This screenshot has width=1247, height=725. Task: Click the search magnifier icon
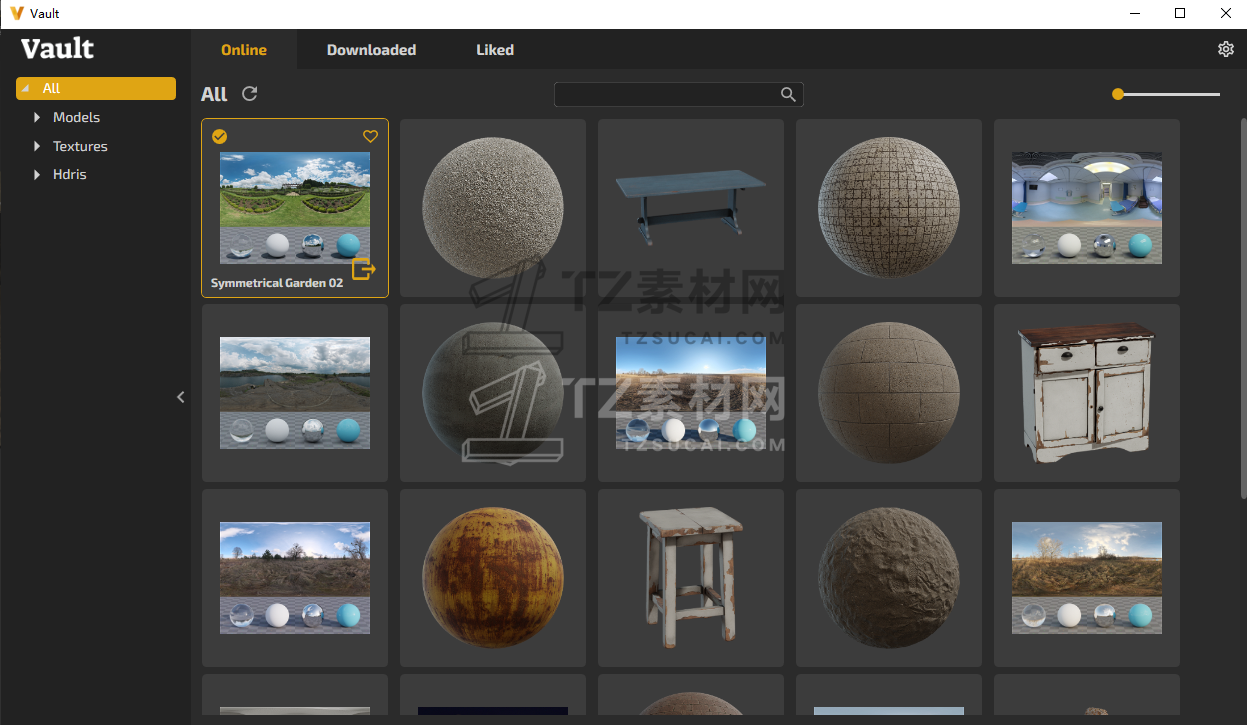point(788,94)
